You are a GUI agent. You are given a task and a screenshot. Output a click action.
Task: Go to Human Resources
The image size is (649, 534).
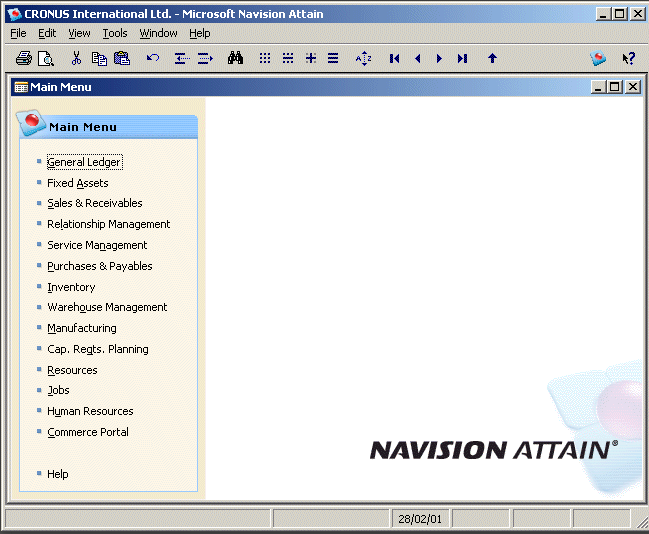90,411
